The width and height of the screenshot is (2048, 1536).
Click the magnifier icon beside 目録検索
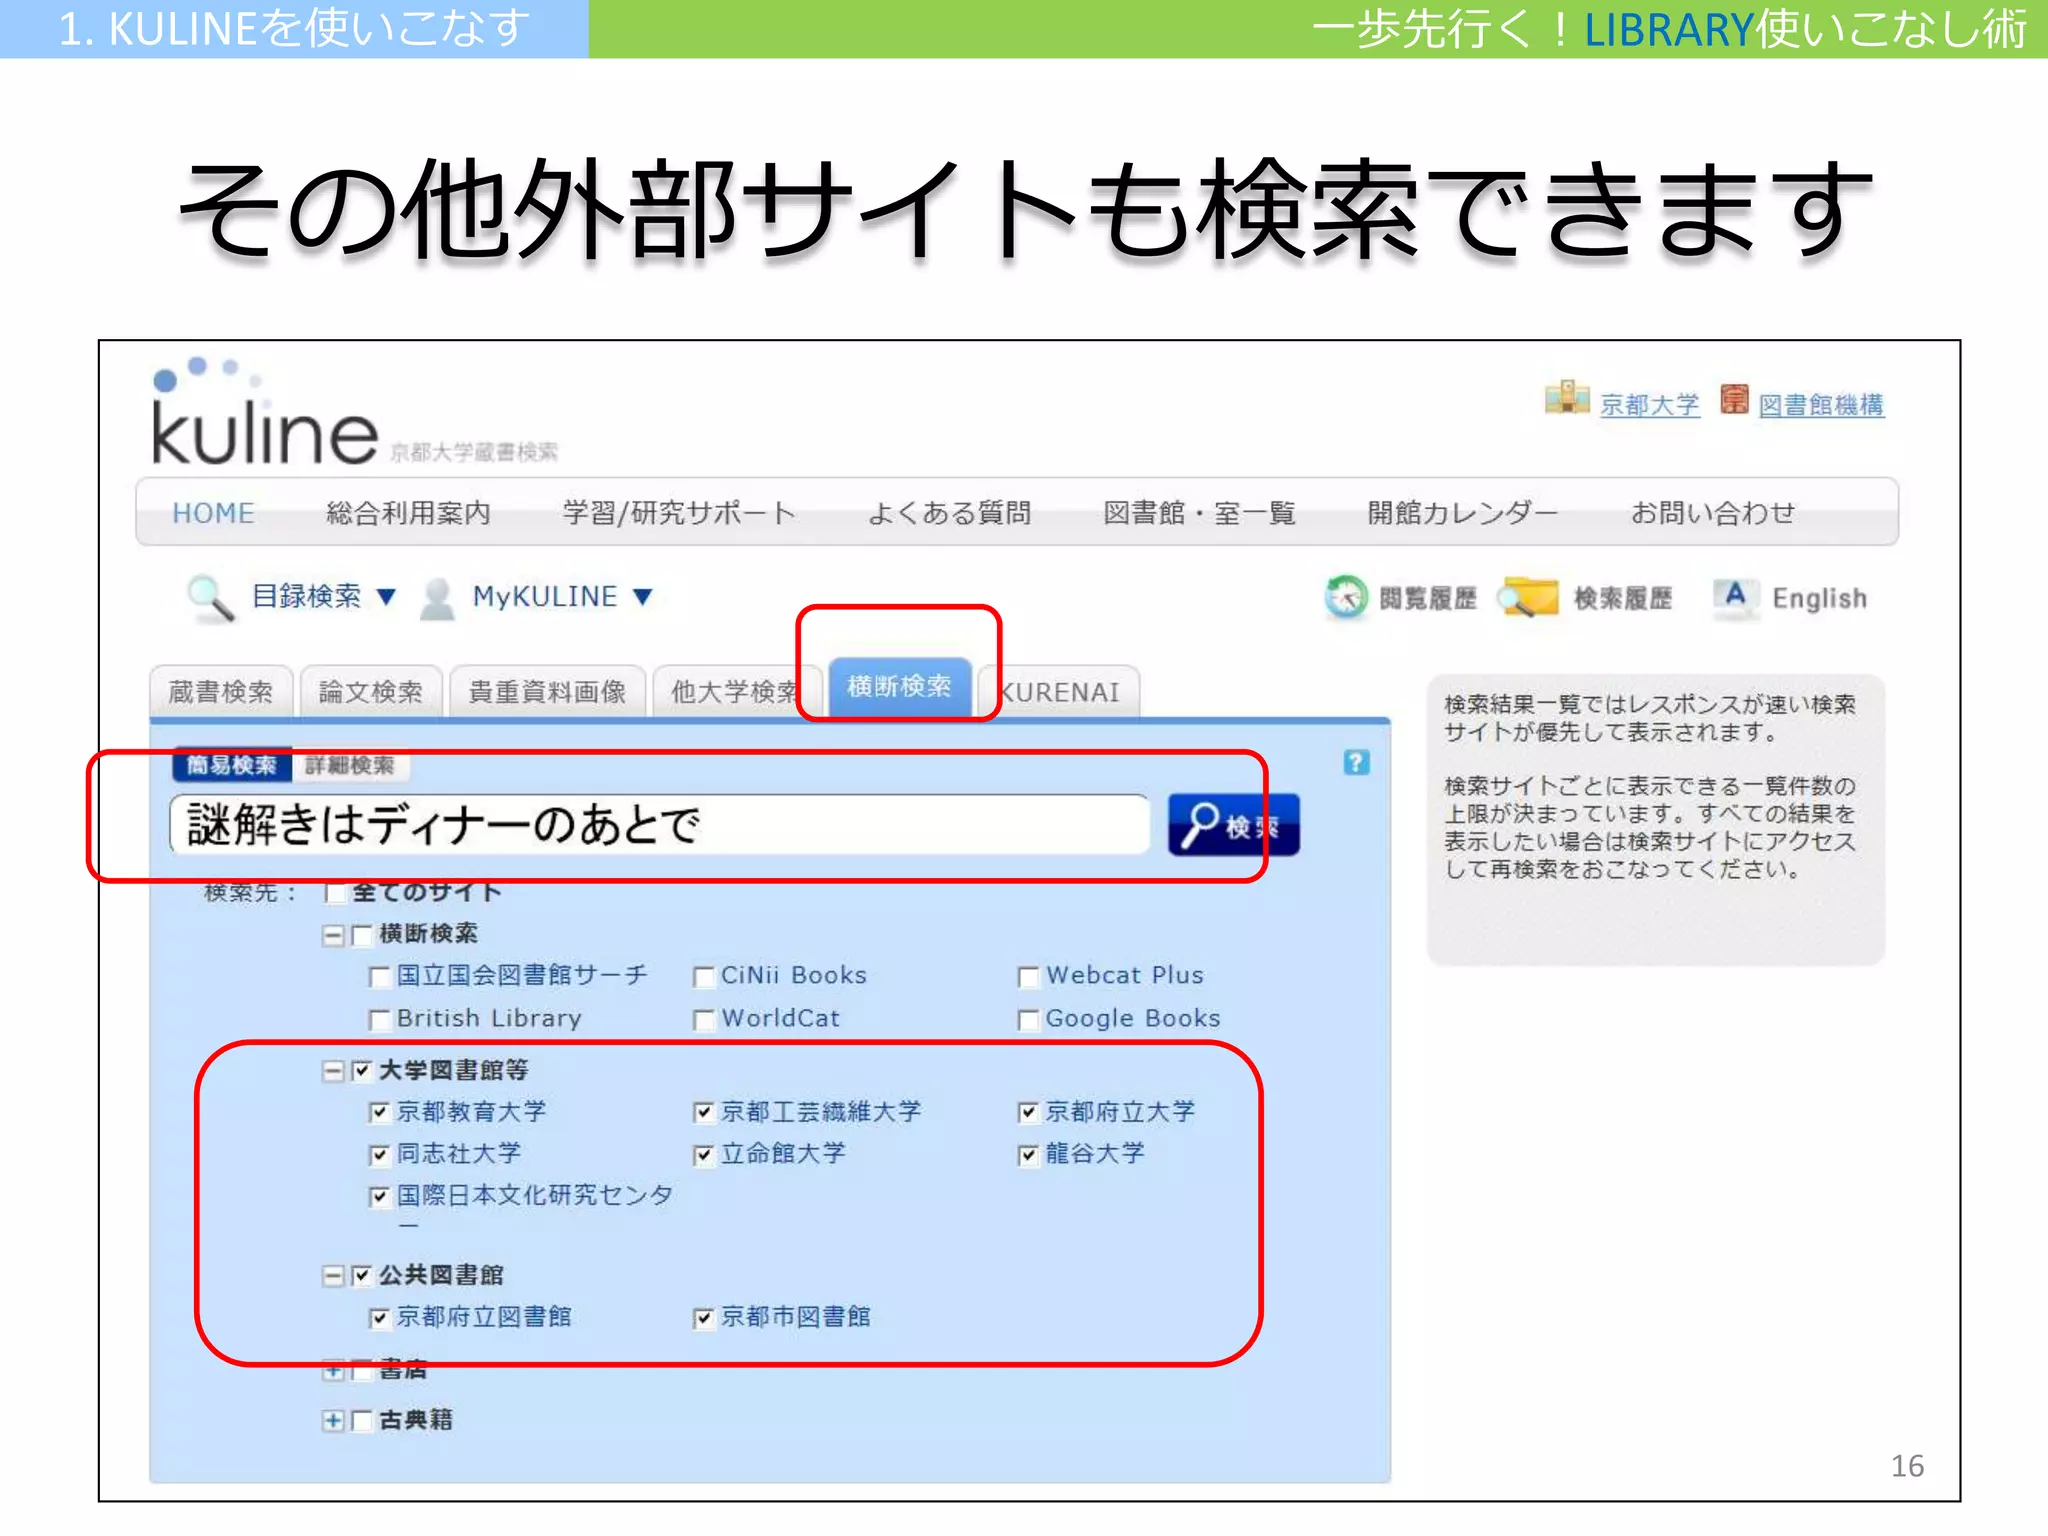click(211, 598)
